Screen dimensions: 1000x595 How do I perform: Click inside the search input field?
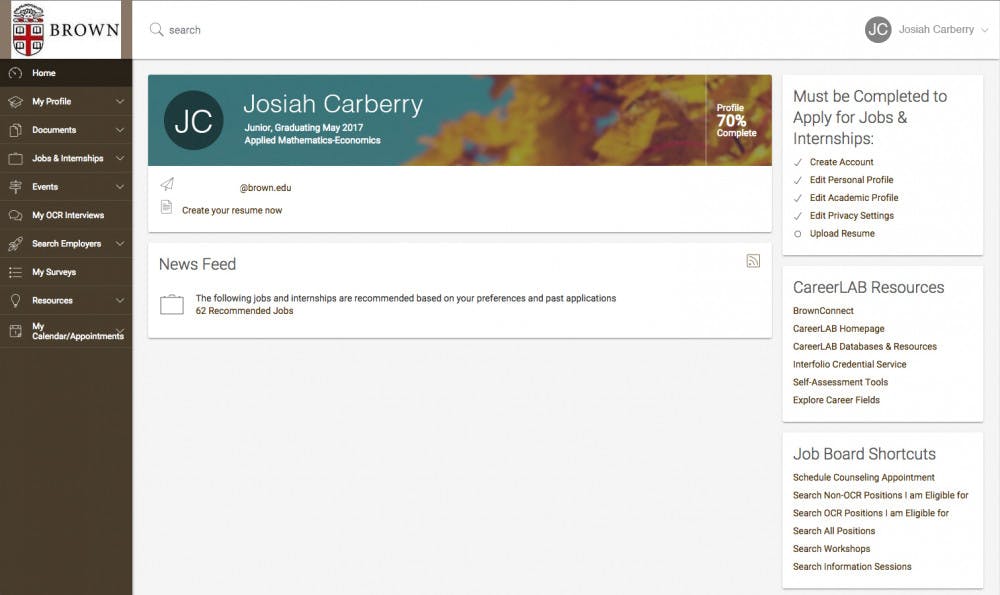250,29
